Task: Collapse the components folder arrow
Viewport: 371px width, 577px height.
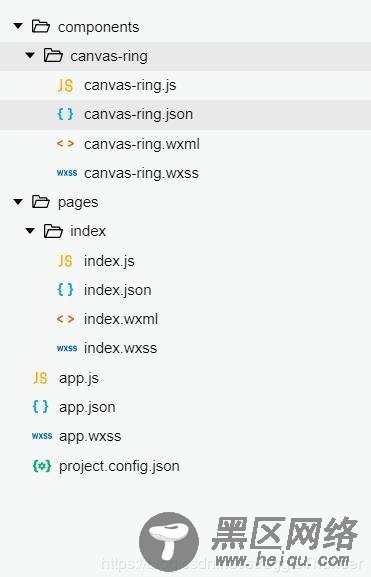Action: pos(18,26)
